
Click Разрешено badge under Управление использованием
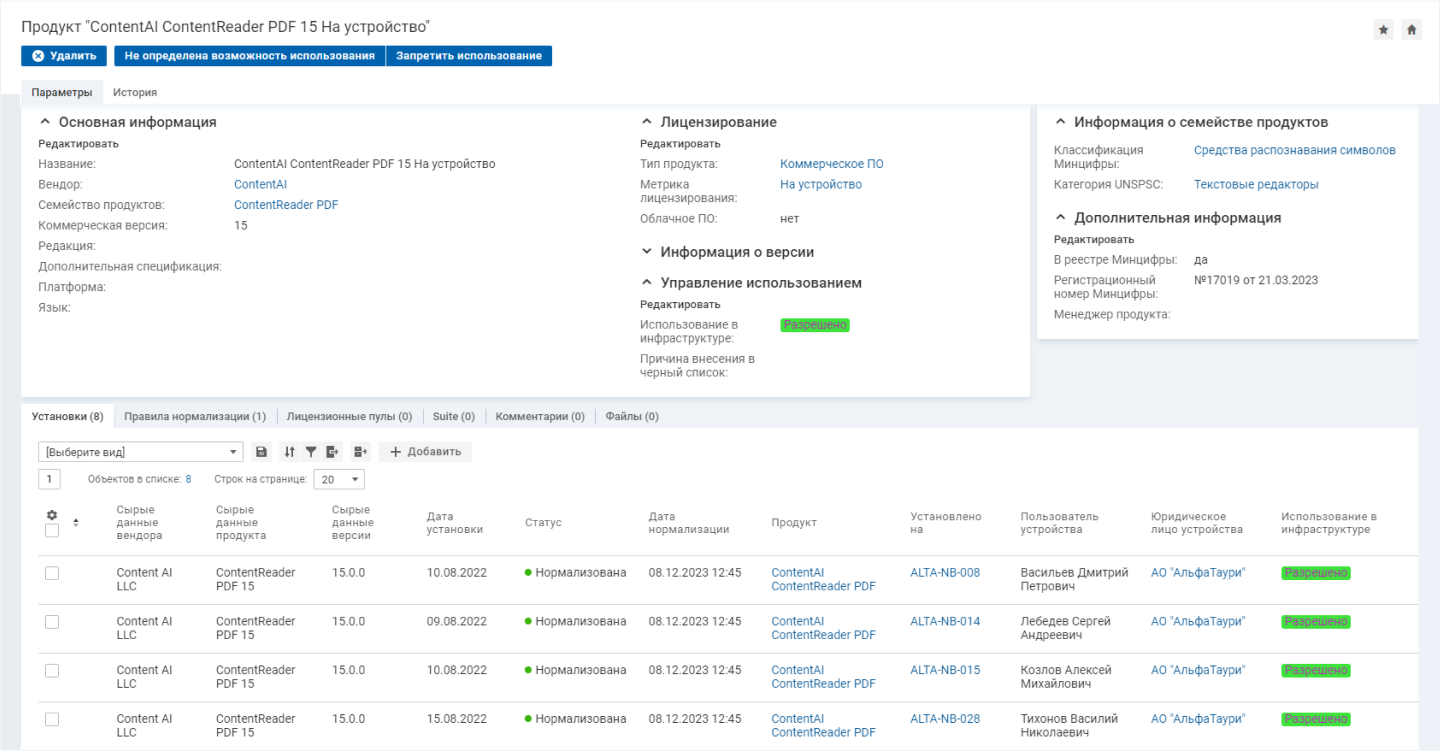[x=815, y=325]
